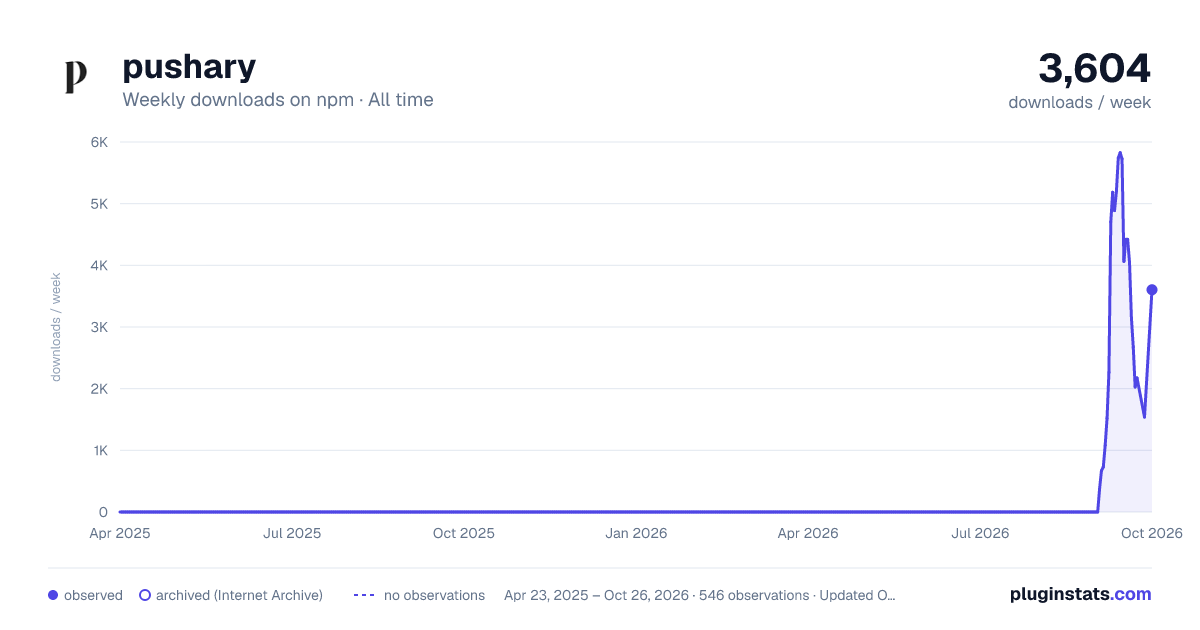Click the Apr 2025 x-axis label
Screen dimensions: 1200x630
pos(120,533)
